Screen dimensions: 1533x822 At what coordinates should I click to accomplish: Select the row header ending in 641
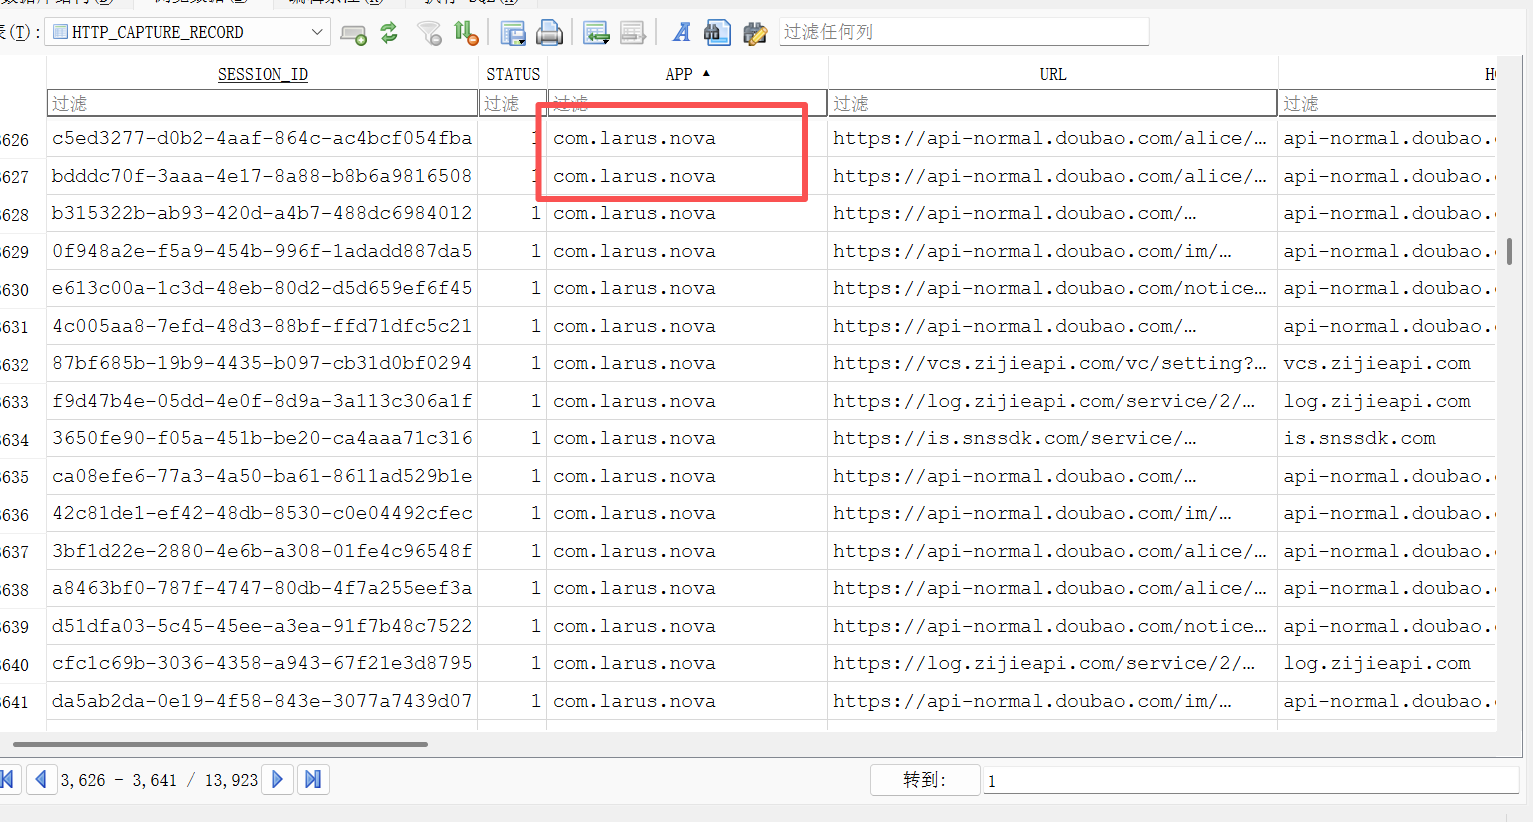tap(22, 702)
